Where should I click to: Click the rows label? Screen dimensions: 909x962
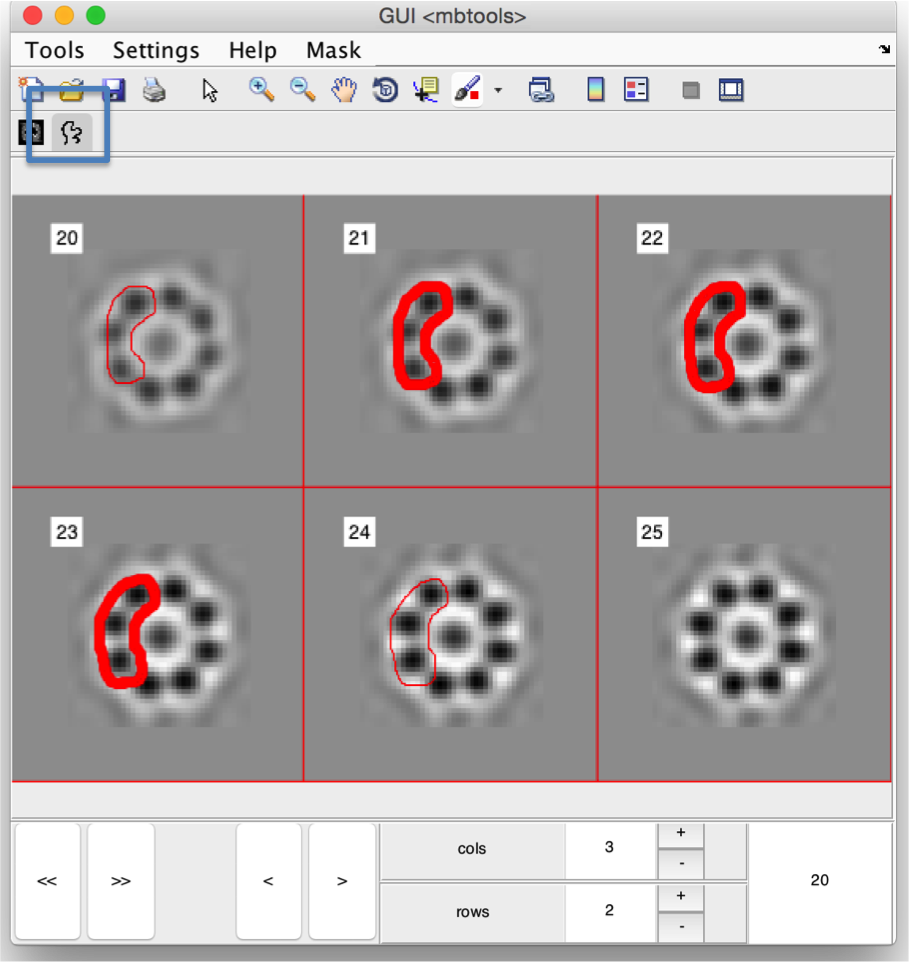472,912
